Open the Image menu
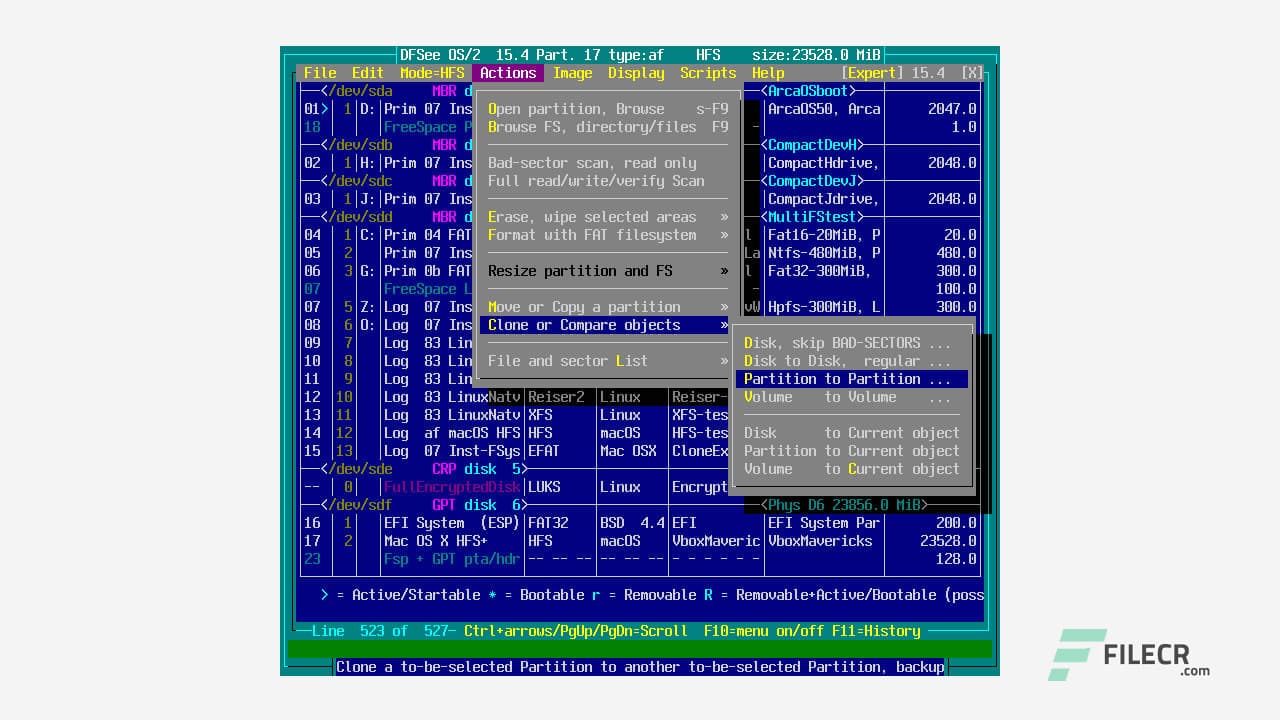This screenshot has height=720, width=1280. pyautogui.click(x=573, y=72)
